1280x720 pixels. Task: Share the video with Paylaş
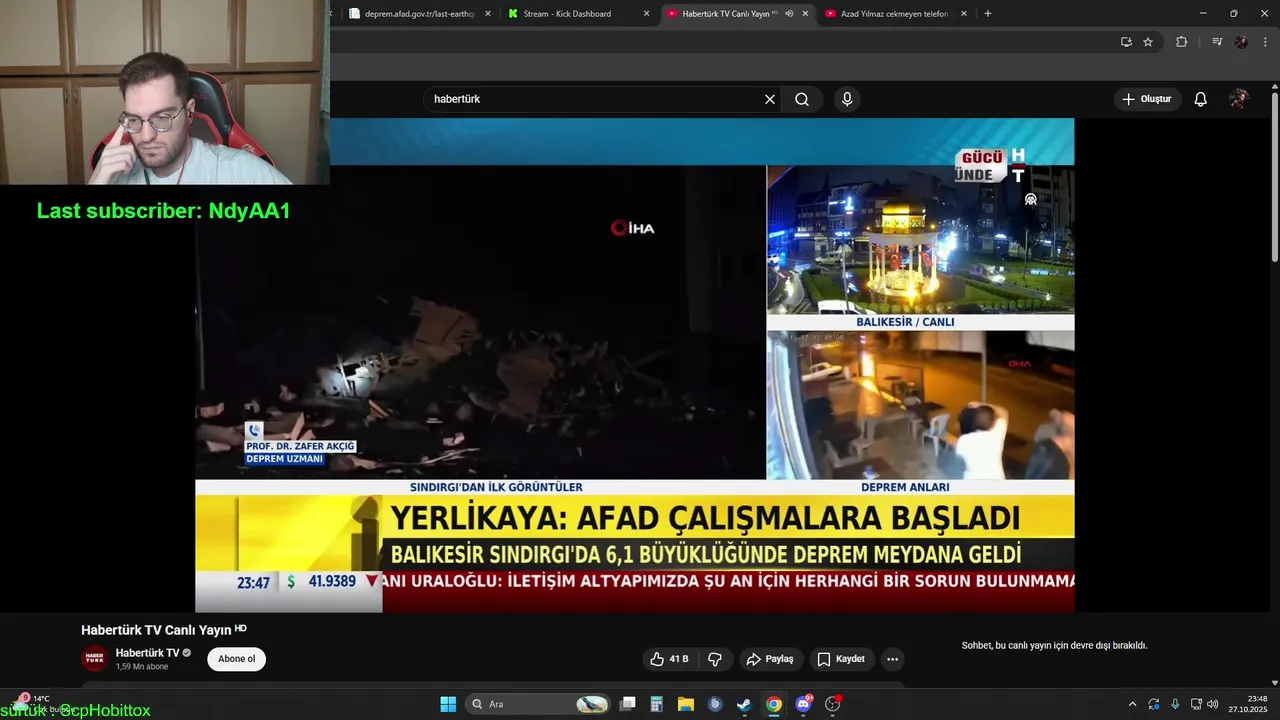click(x=770, y=659)
